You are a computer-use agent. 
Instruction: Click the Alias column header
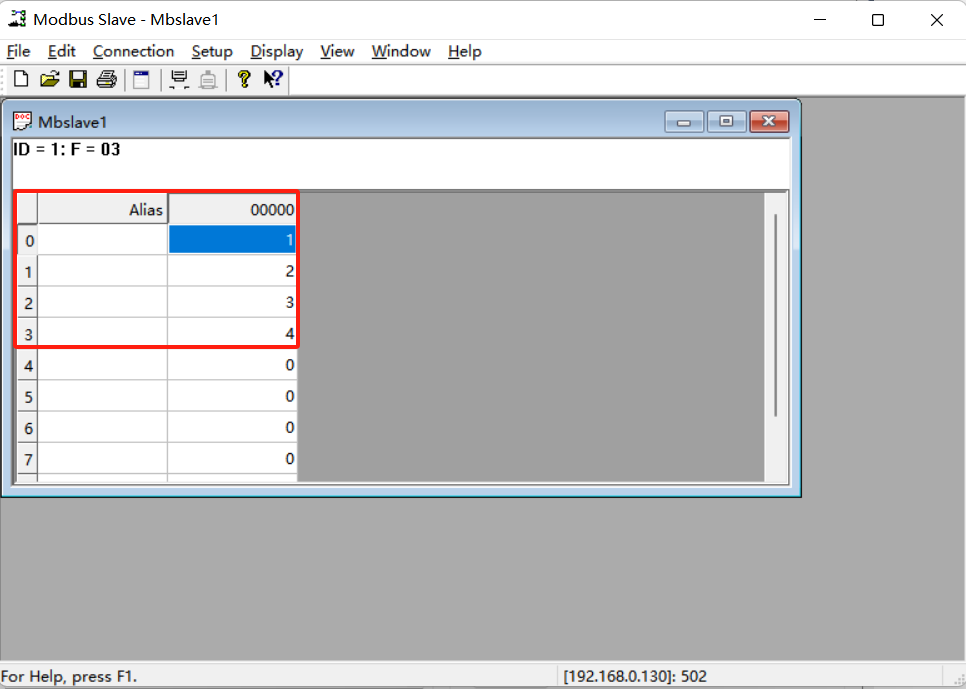[x=102, y=210]
